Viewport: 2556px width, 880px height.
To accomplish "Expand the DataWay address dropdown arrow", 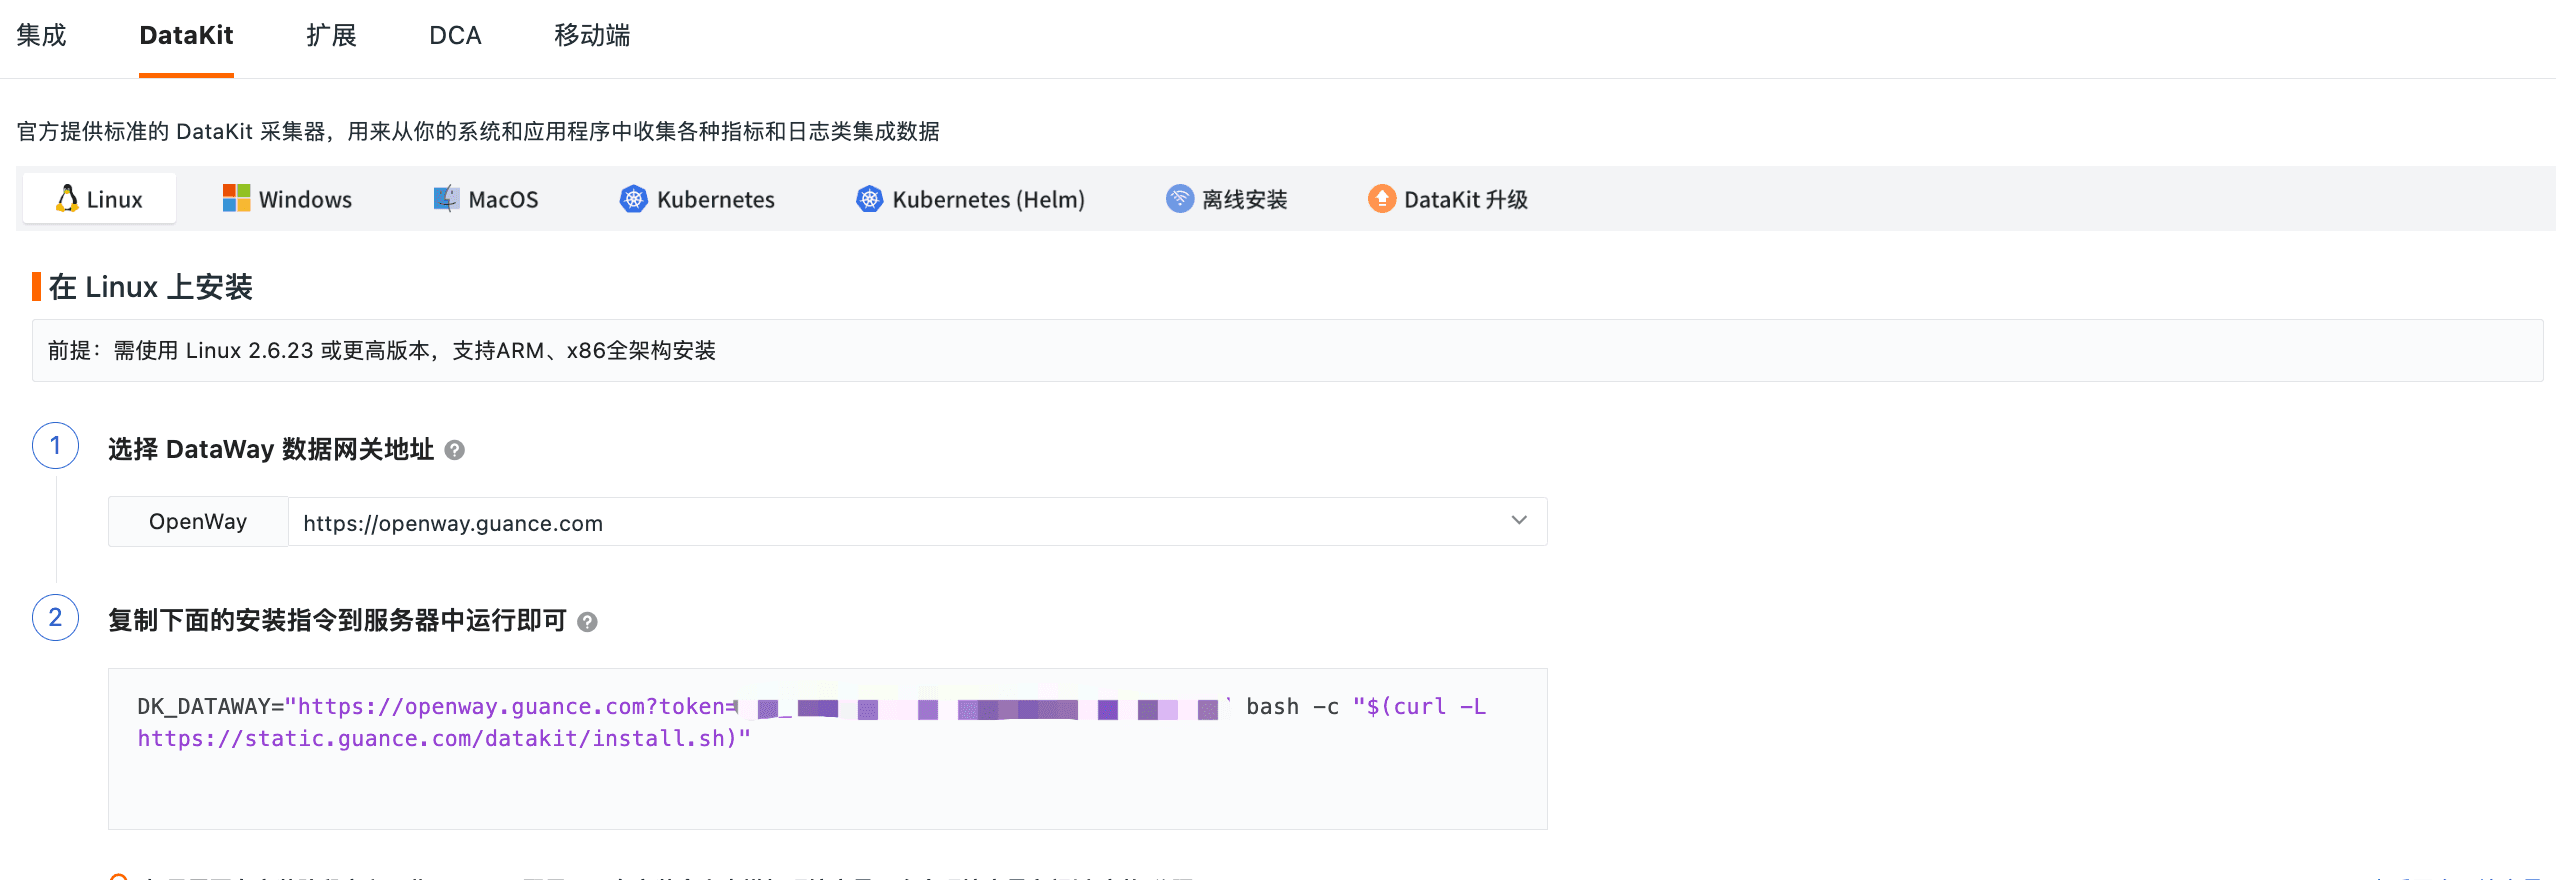I will click(1518, 521).
